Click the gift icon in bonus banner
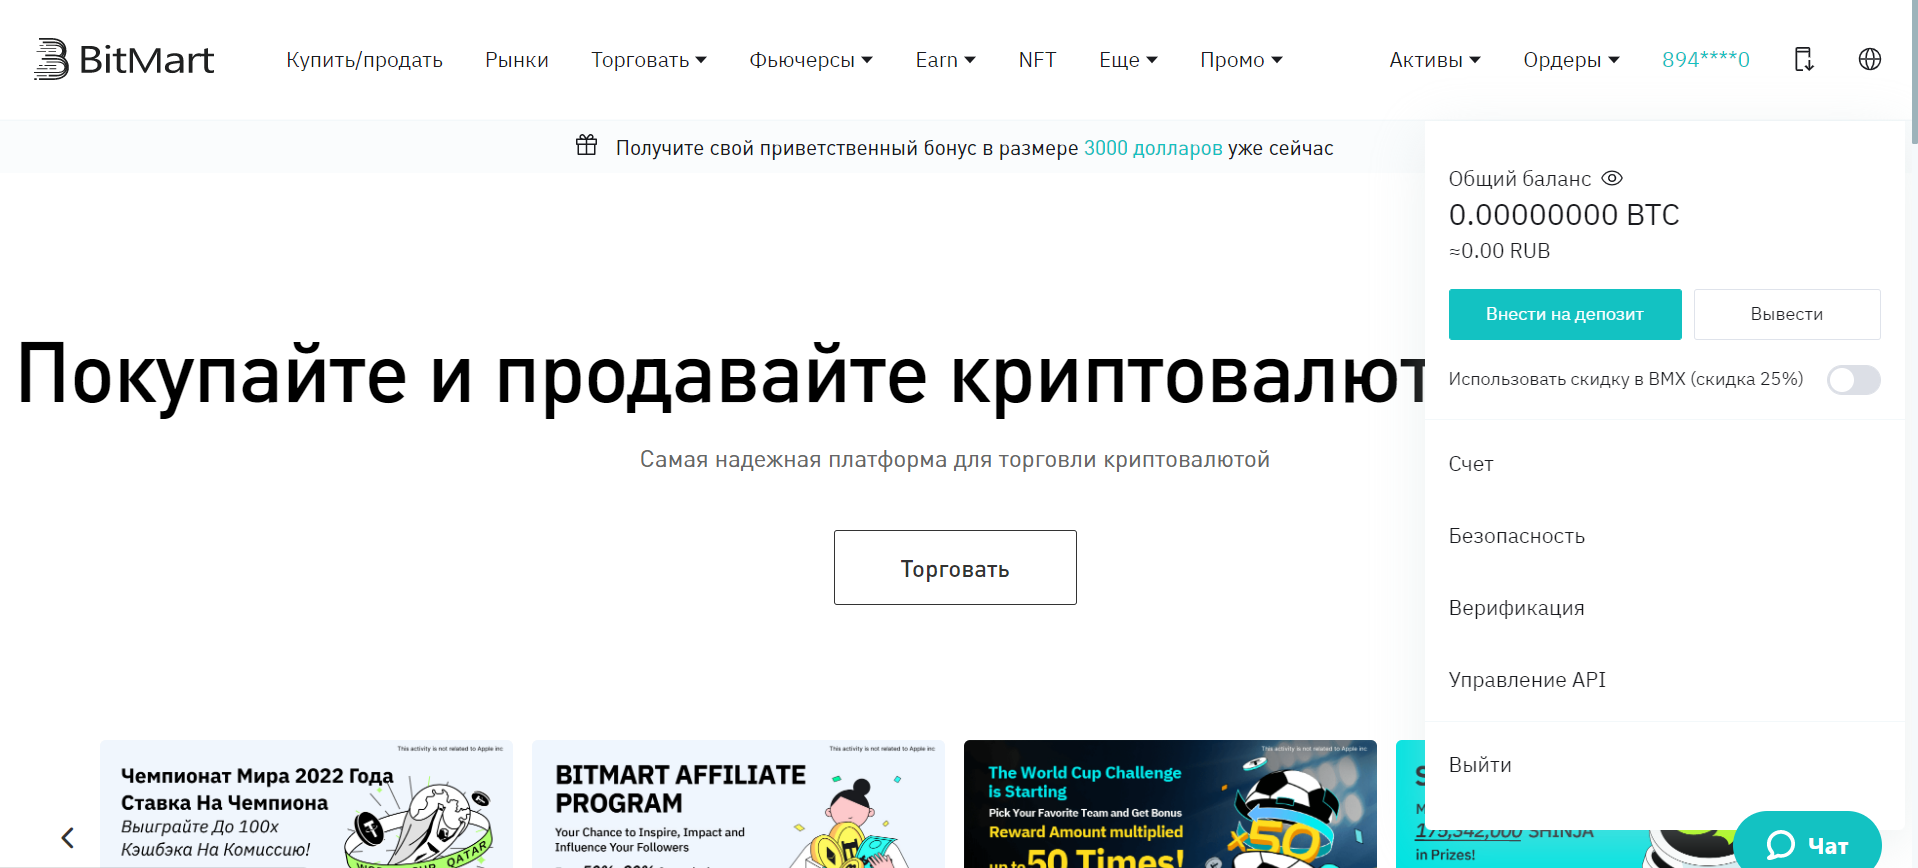1918x868 pixels. [587, 146]
